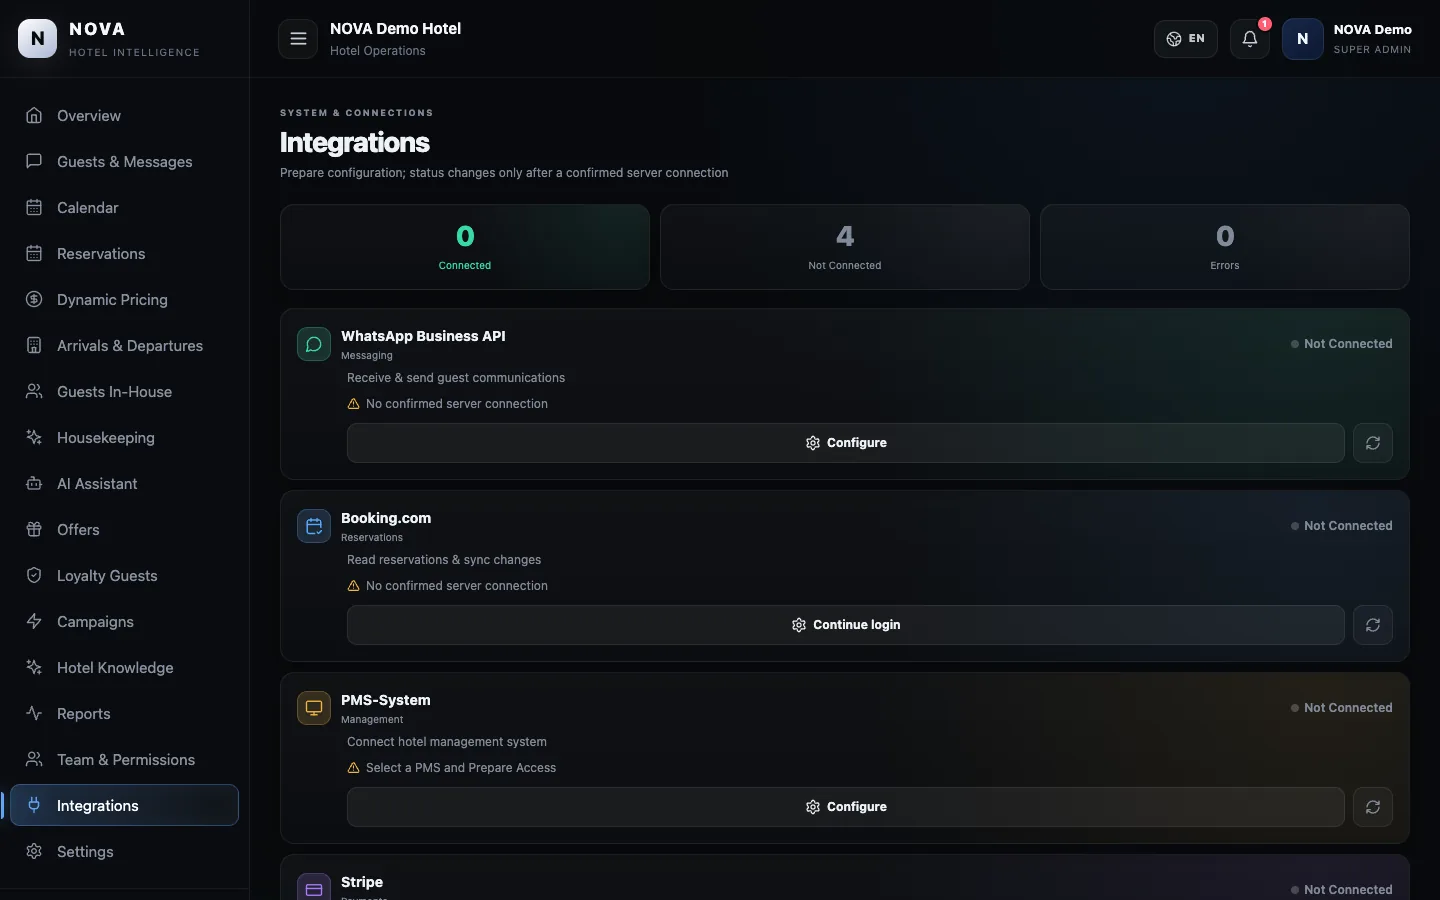Go to the Offers page
Image resolution: width=1440 pixels, height=900 pixels.
point(124,530)
